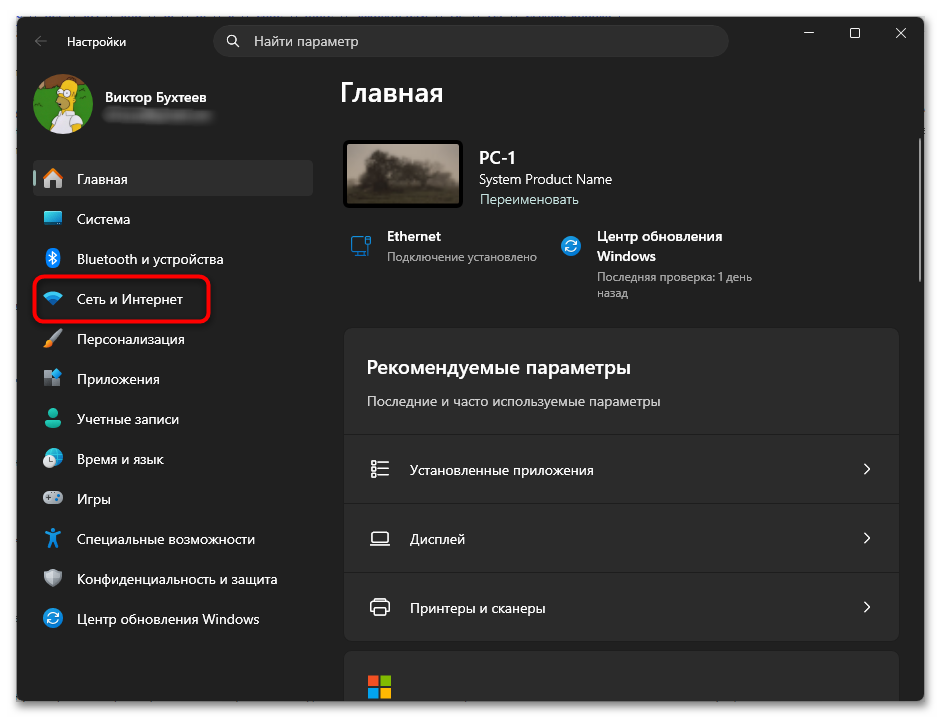Click the Bluetooth icon in sidebar
Screen dimensions: 941x718
click(53, 258)
